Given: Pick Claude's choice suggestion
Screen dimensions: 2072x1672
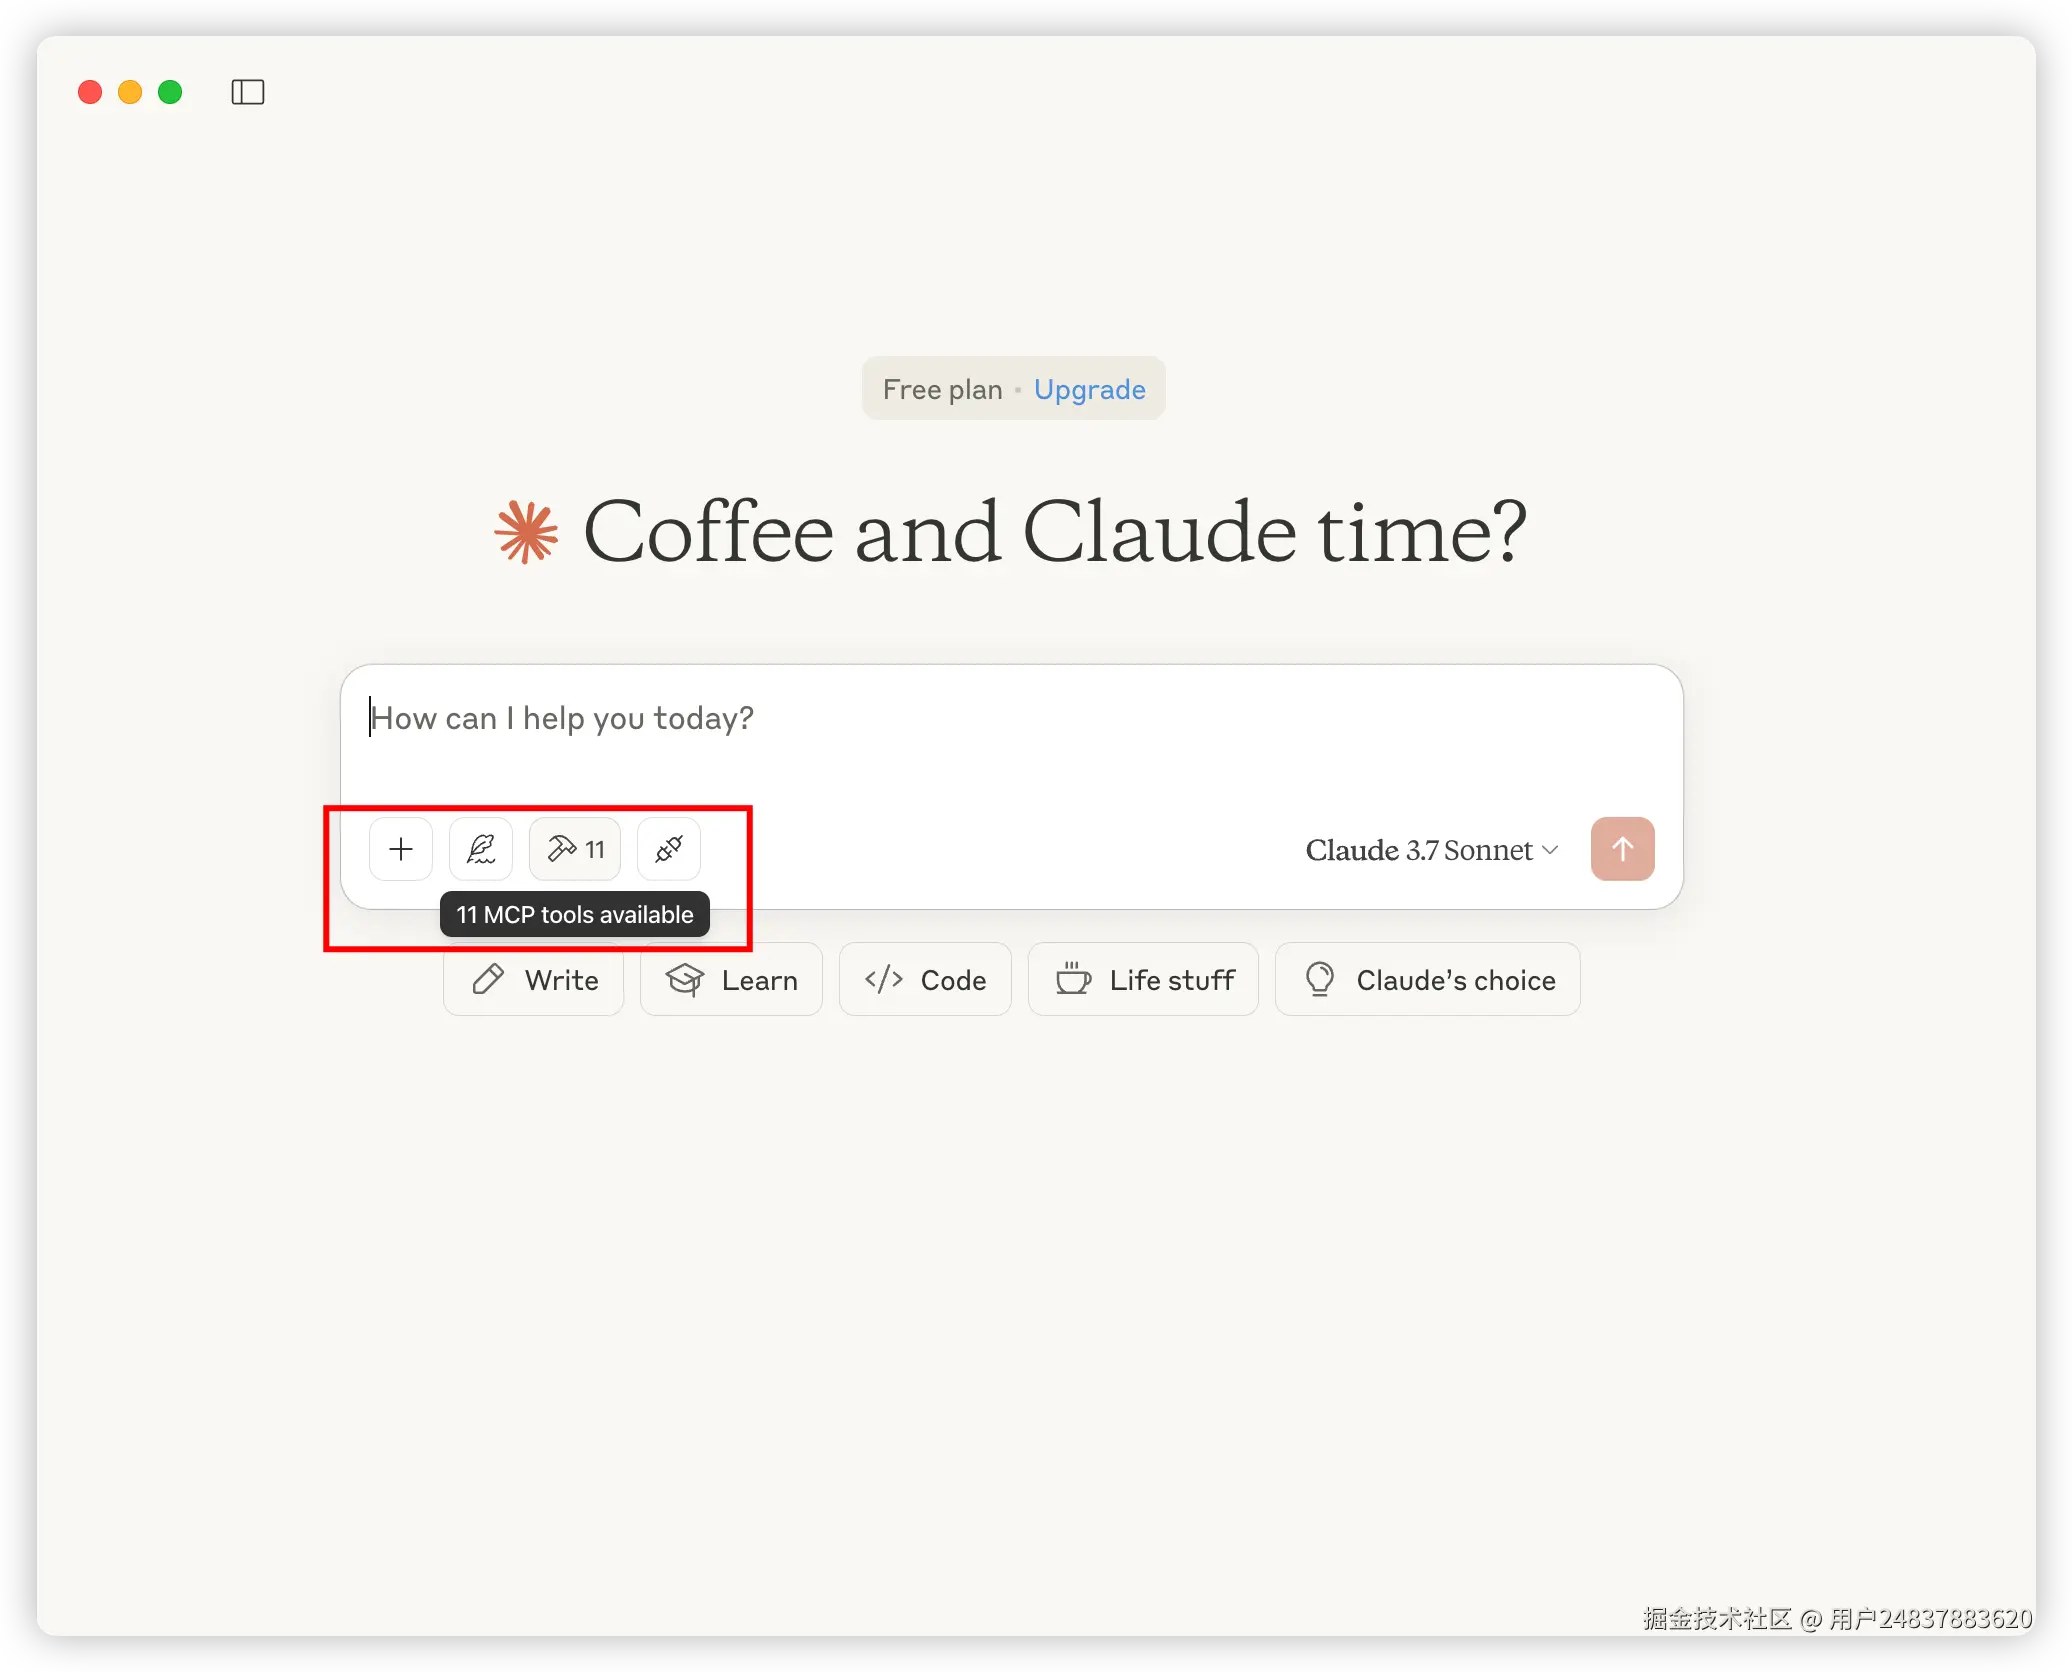Looking at the screenshot, I should coord(1428,979).
